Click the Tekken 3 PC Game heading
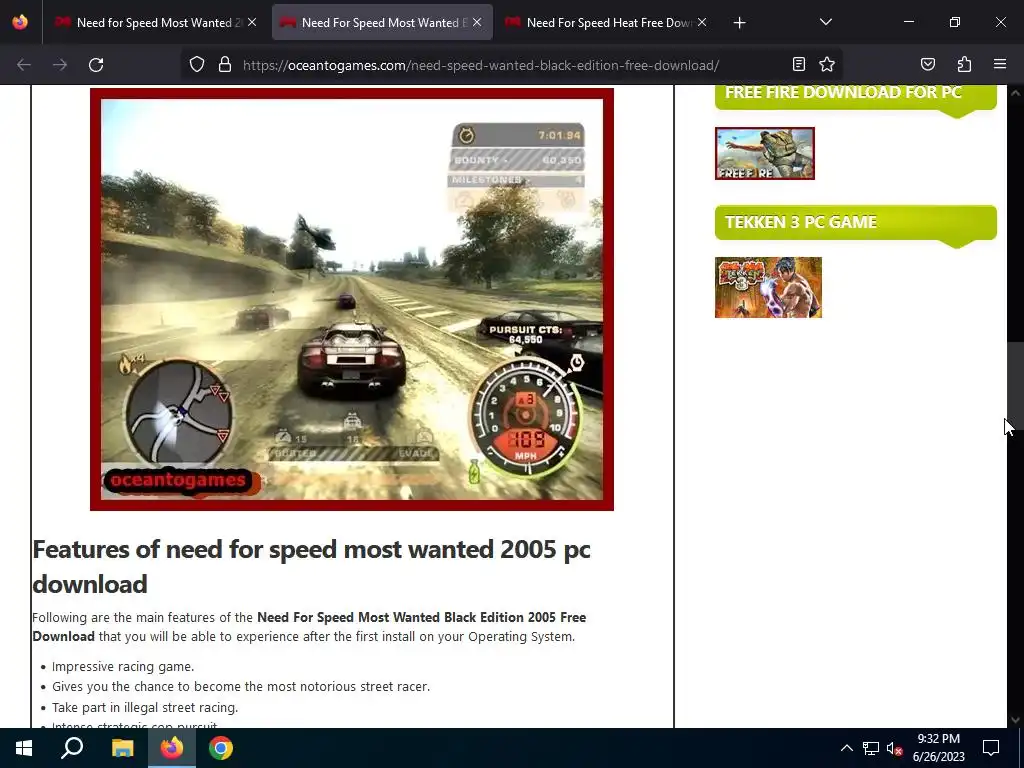The width and height of the screenshot is (1024, 768). [801, 222]
